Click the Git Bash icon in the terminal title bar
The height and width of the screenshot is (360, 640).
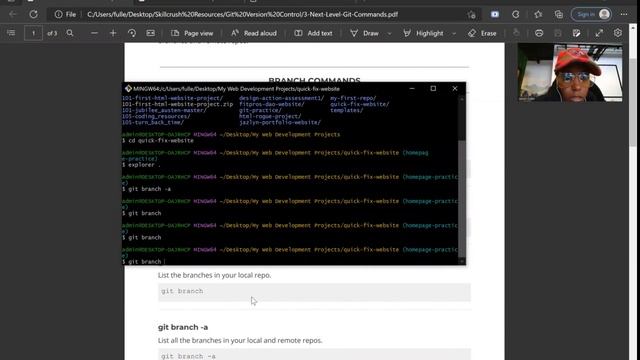[128, 89]
